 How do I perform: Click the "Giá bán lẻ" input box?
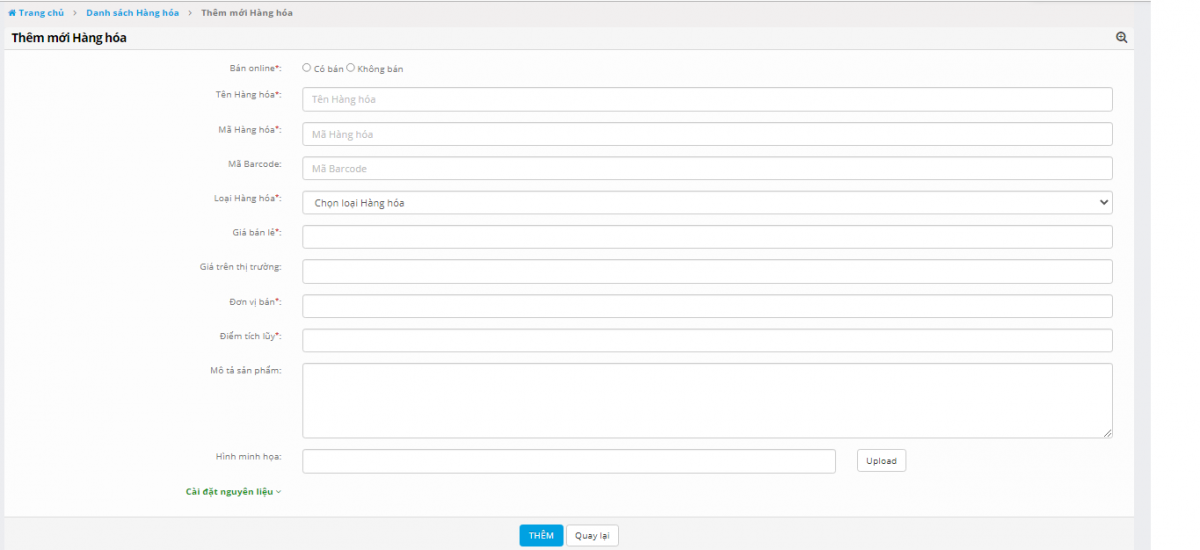coord(707,237)
